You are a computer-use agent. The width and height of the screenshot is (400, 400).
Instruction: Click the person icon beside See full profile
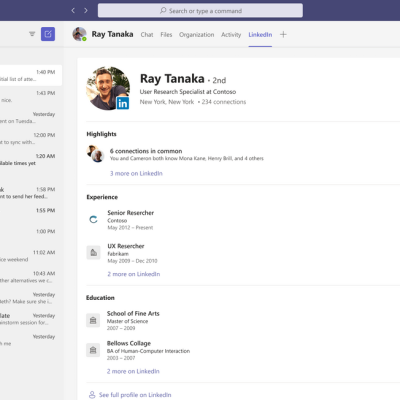click(92, 395)
